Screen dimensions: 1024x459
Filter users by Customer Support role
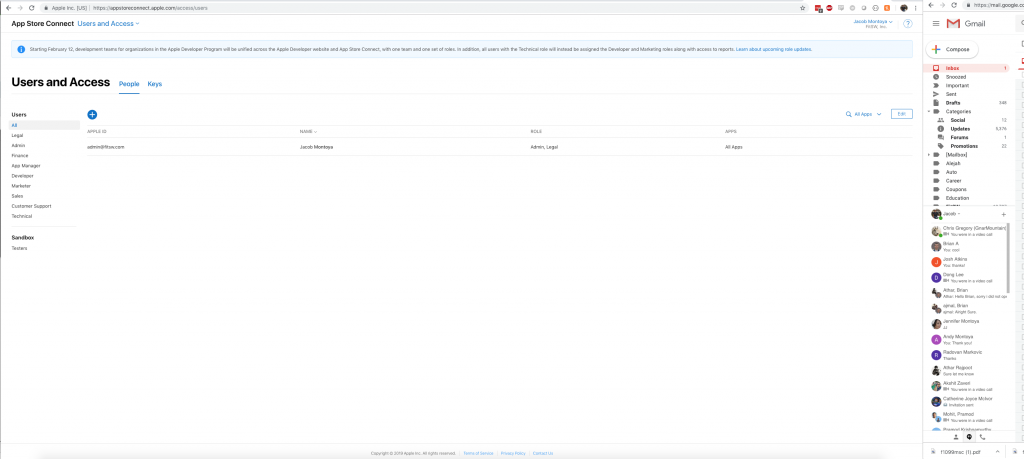click(31, 206)
